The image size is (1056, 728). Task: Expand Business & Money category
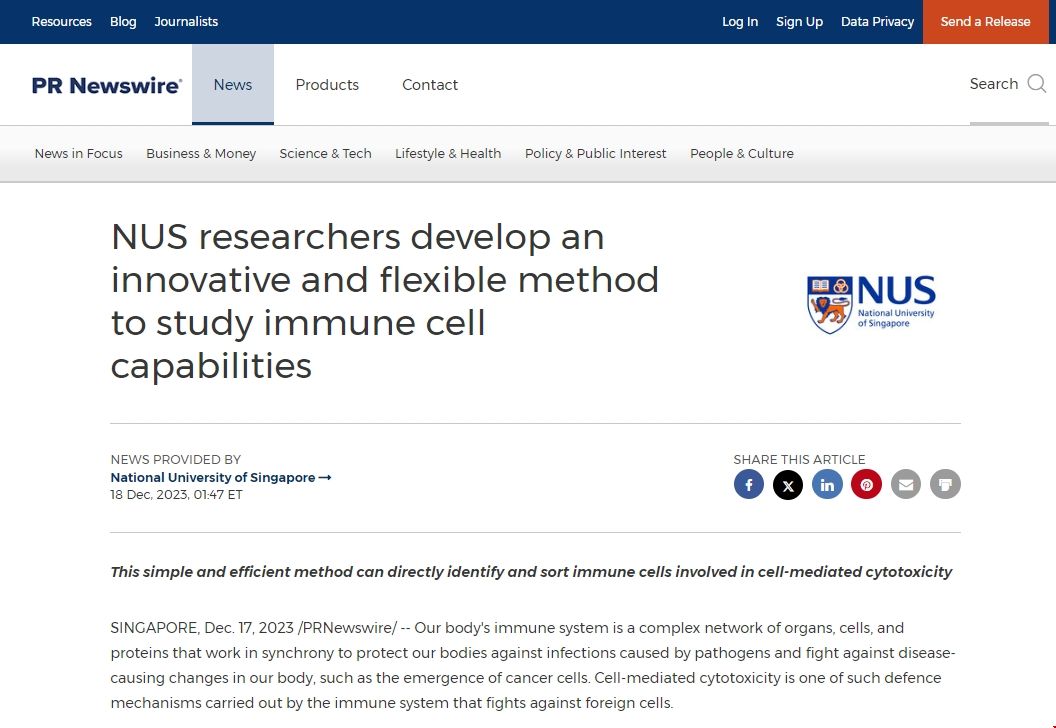(x=201, y=154)
